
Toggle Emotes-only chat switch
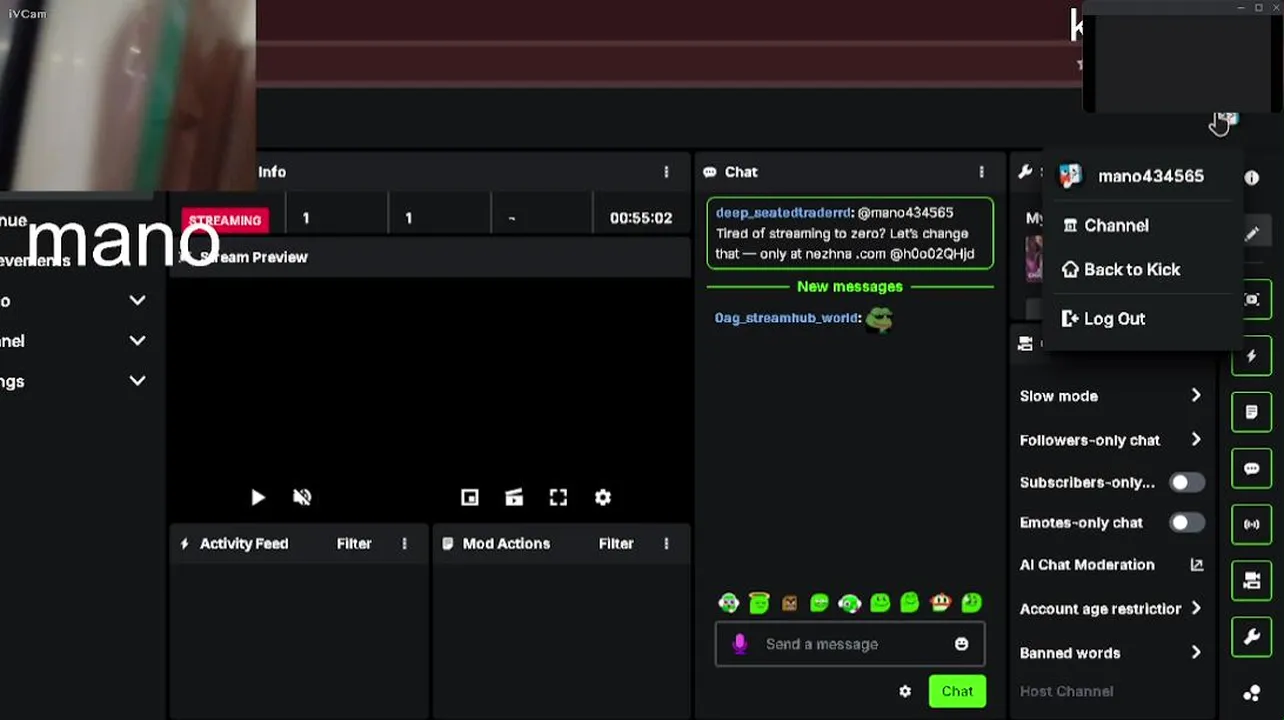[x=1186, y=523]
